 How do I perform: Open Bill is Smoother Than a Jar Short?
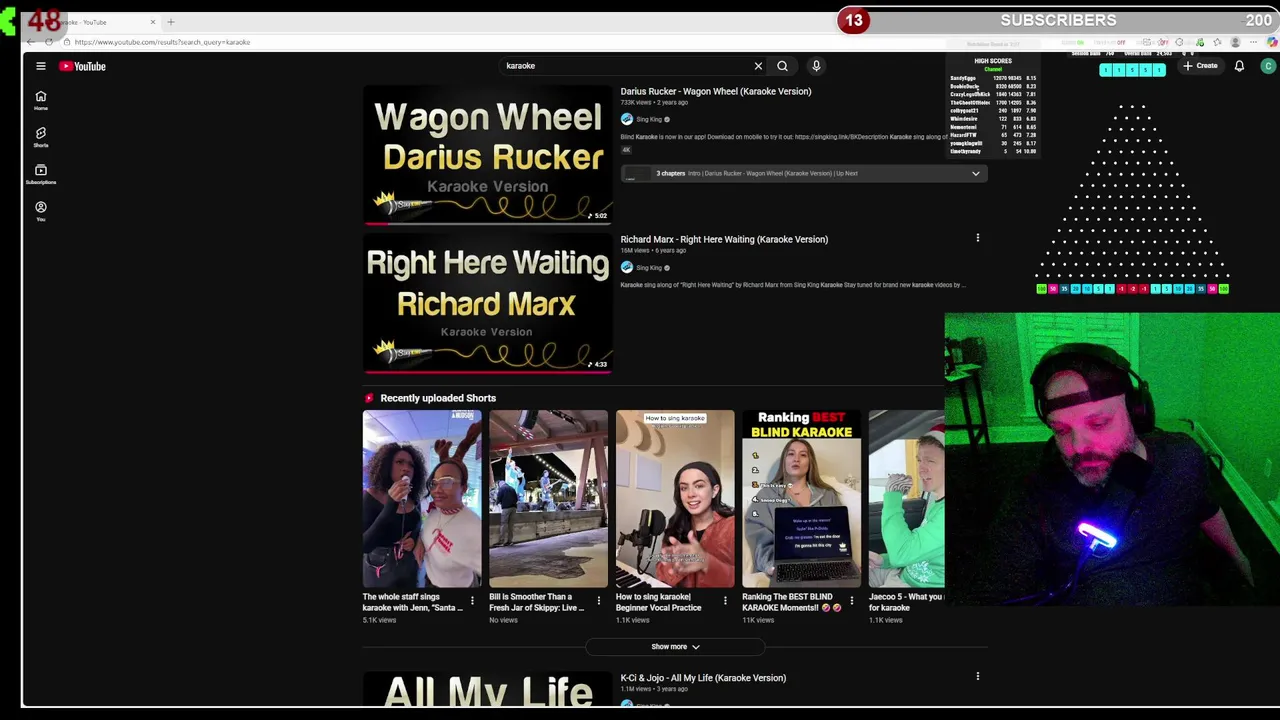(548, 498)
